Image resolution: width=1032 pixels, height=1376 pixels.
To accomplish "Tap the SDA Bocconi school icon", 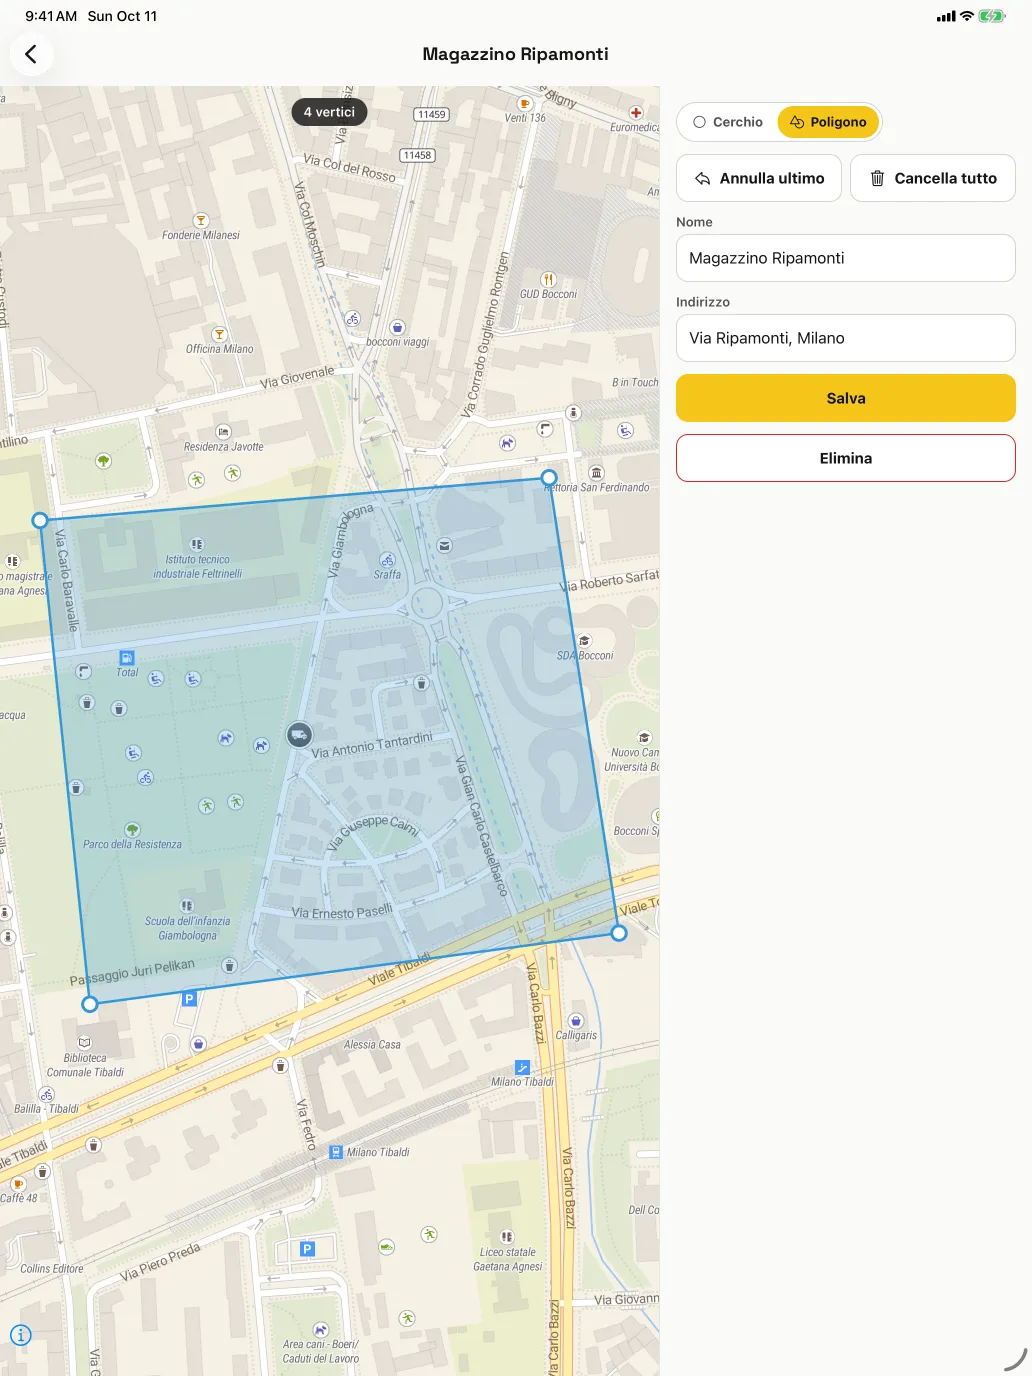I will 585,641.
